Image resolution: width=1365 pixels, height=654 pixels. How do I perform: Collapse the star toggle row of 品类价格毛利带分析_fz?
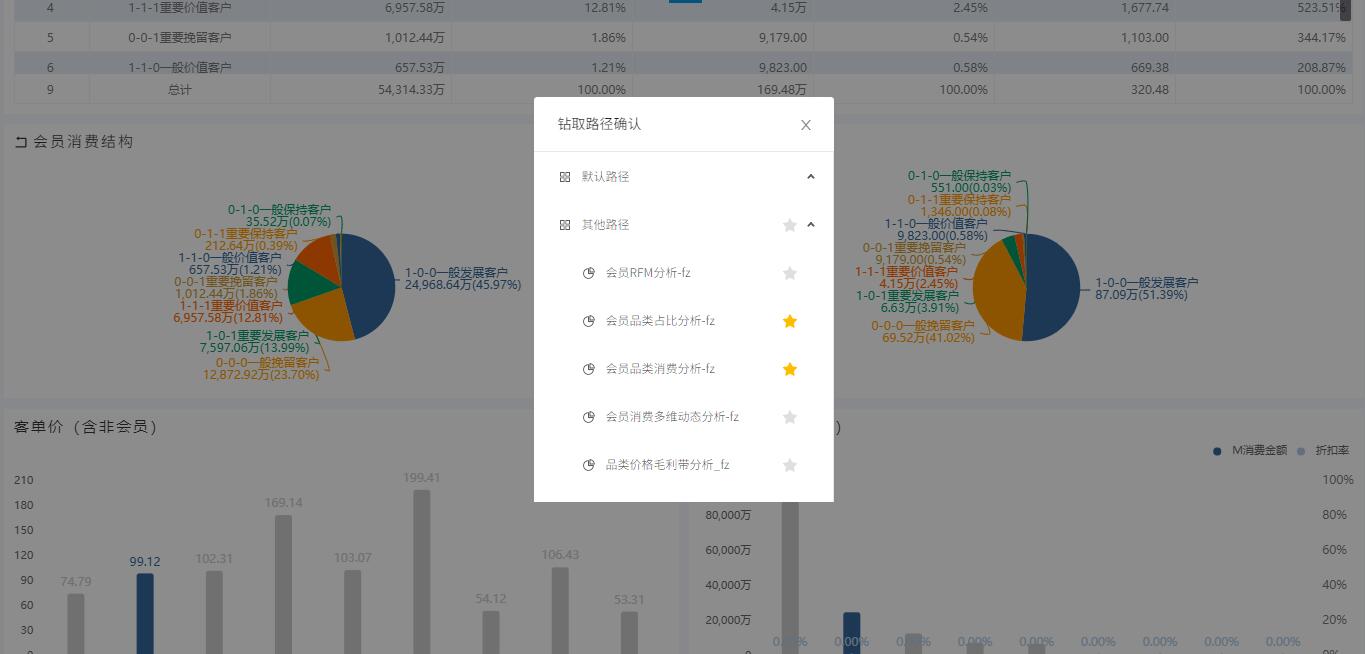point(790,464)
